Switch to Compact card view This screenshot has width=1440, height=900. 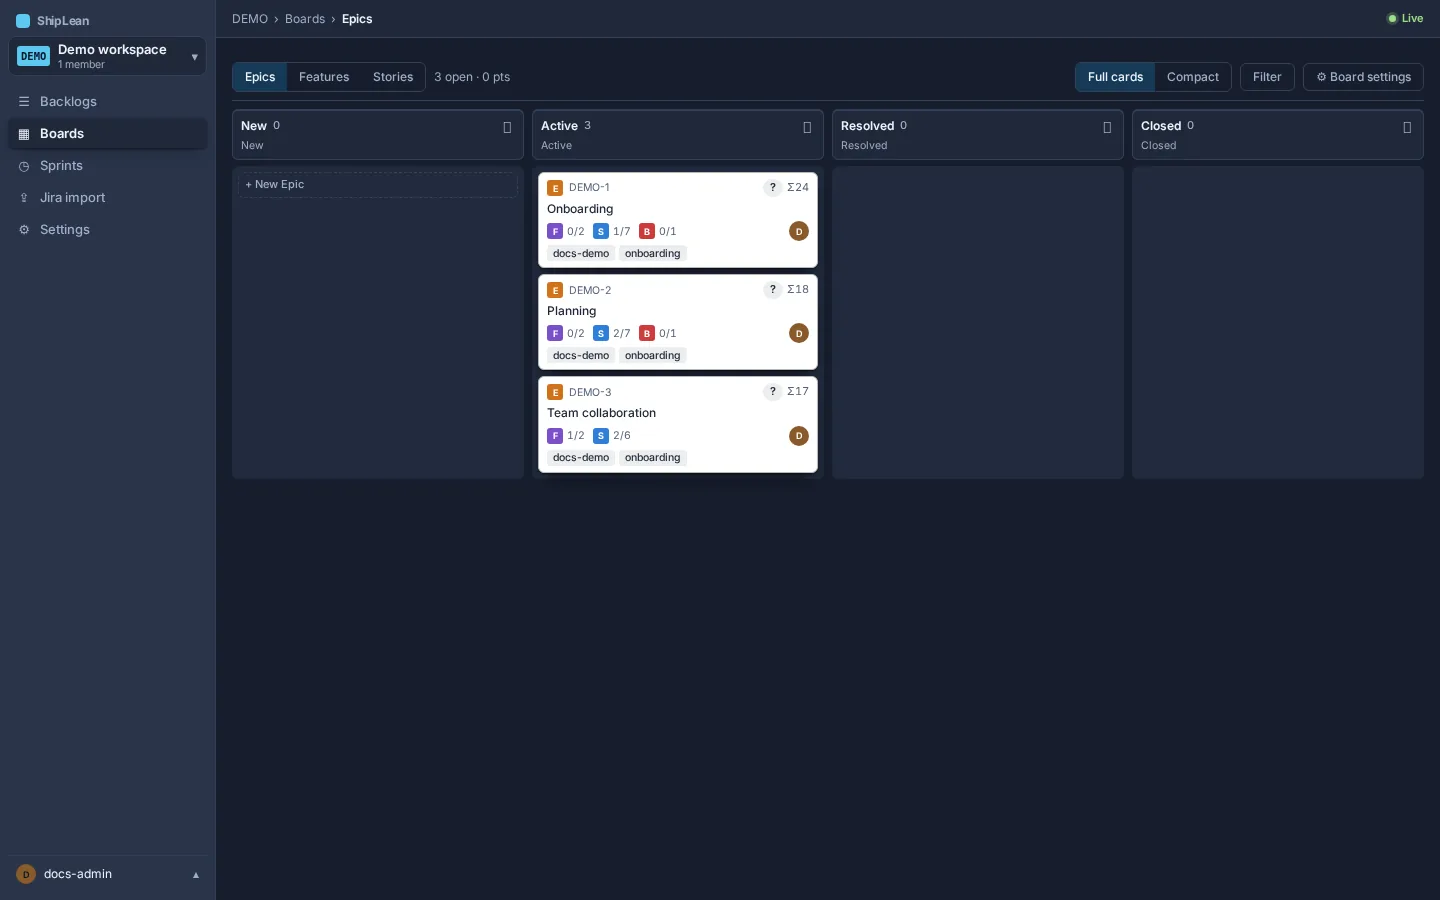coord(1193,77)
